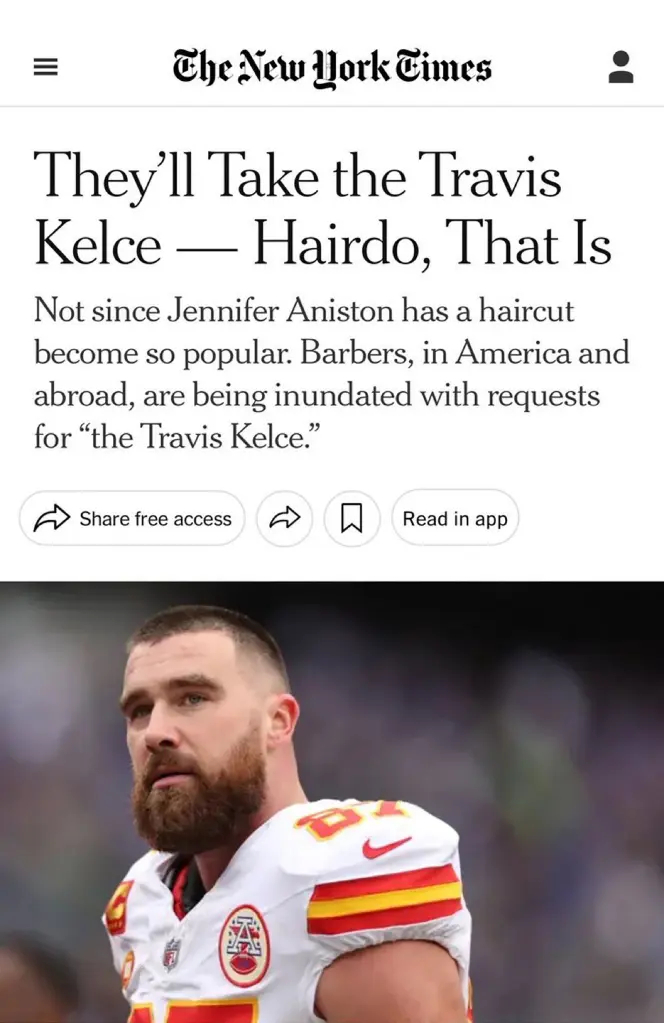The image size is (664, 1023).
Task: Open the account profile icon
Action: click(621, 67)
